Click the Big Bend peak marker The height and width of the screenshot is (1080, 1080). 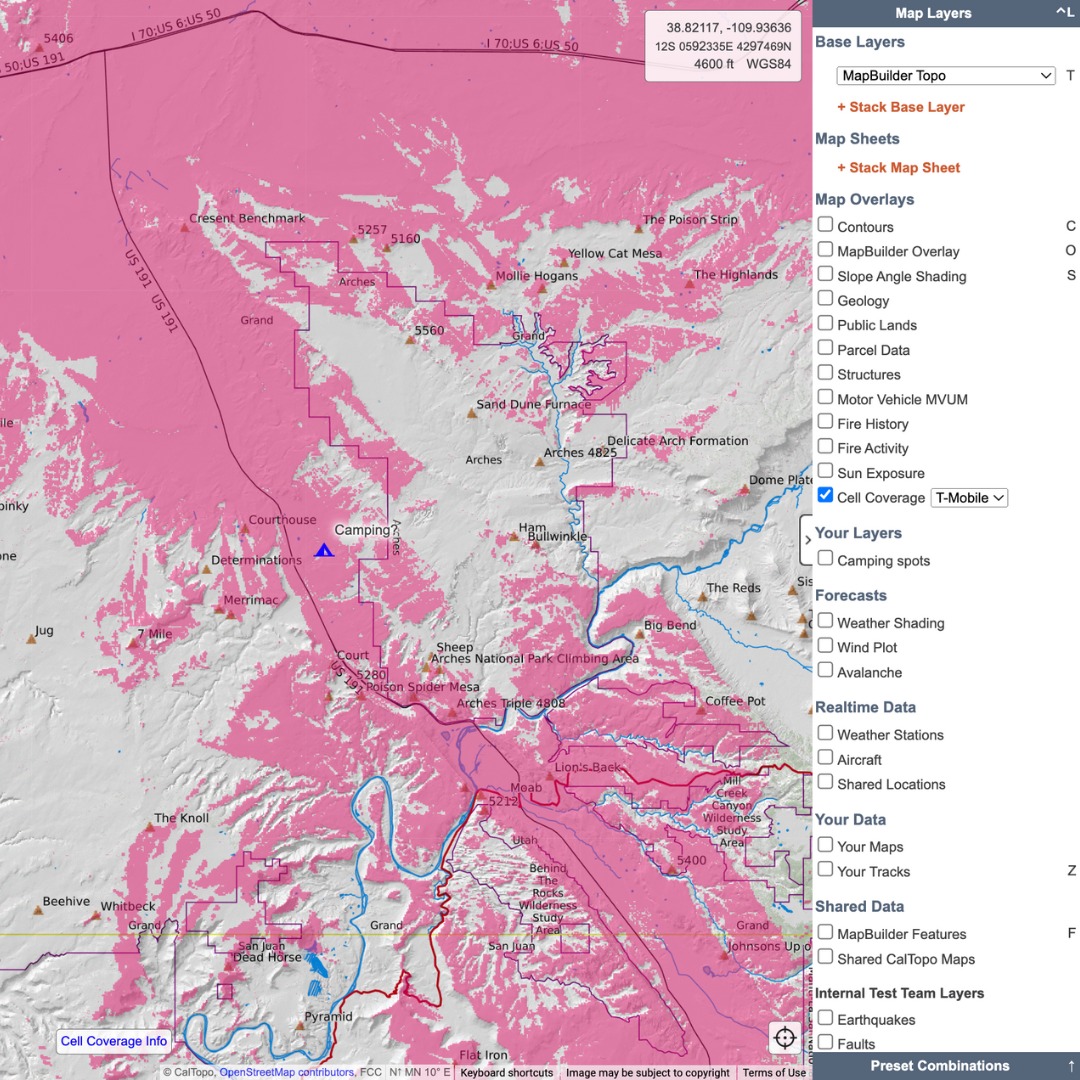coord(639,634)
